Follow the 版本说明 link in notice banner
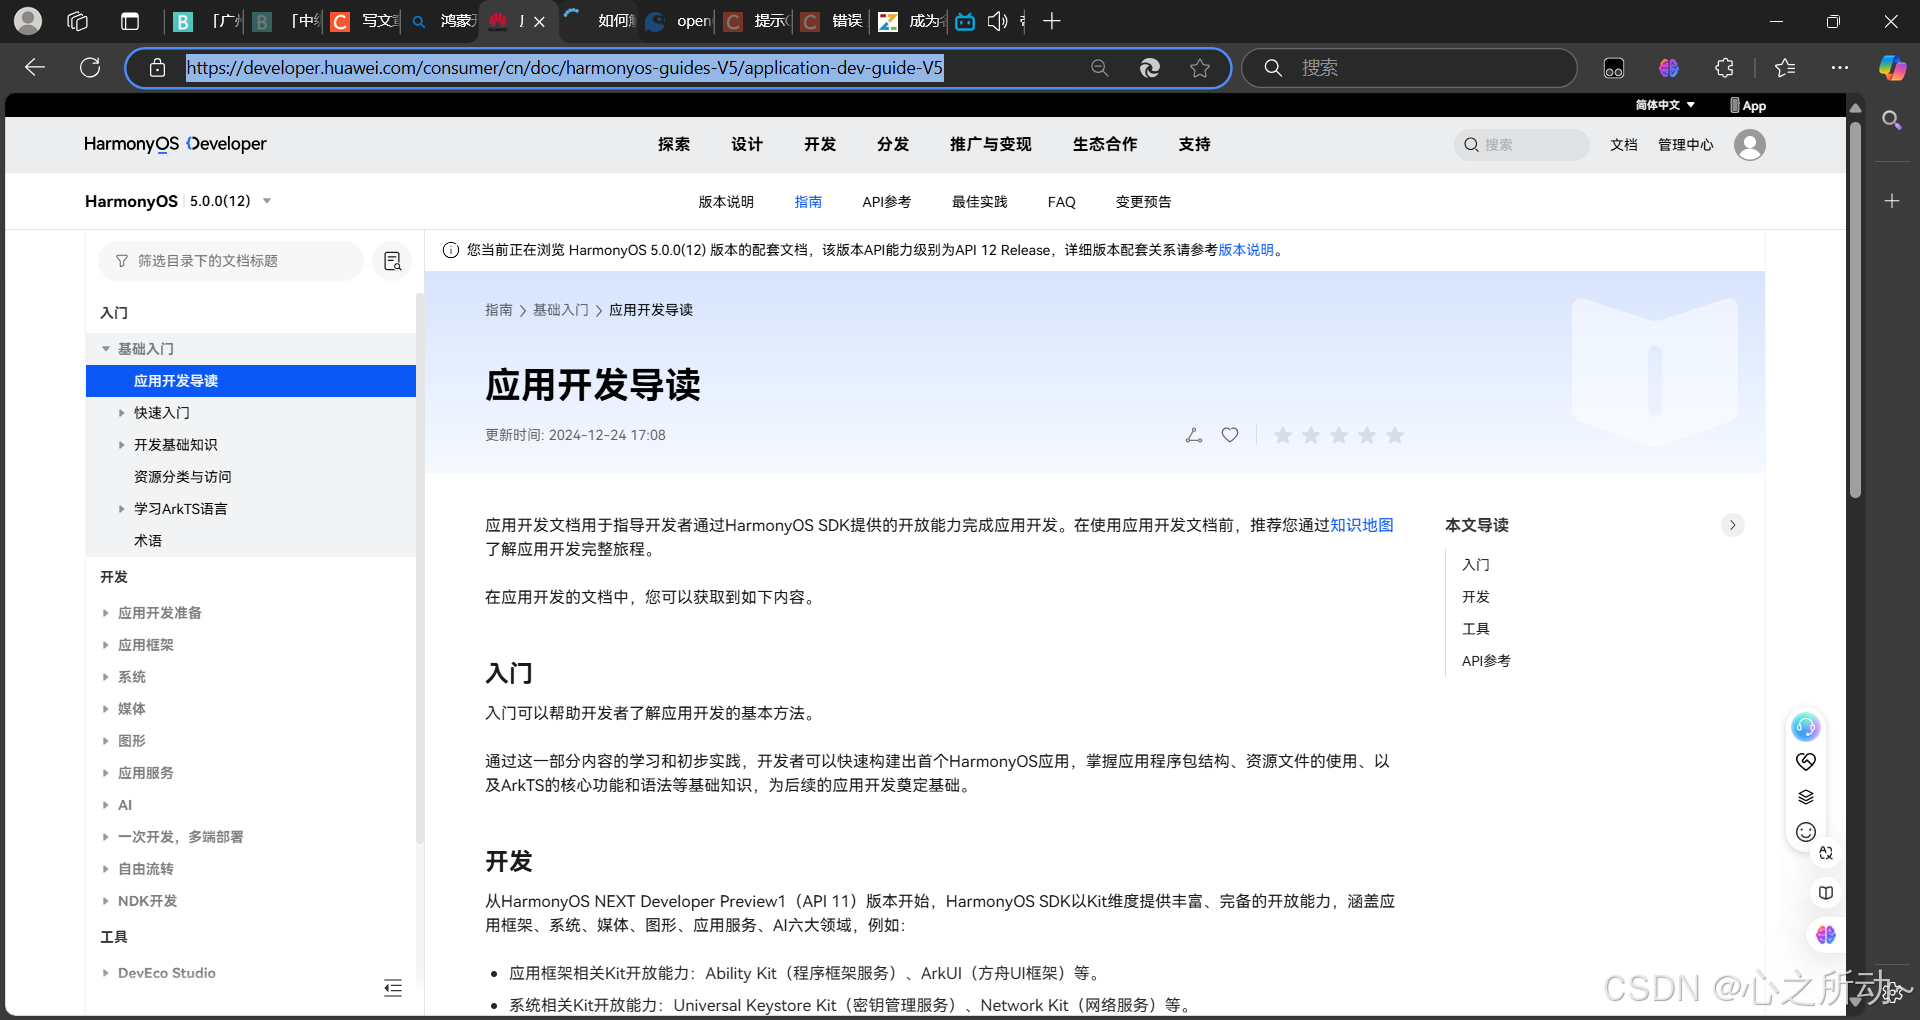The height and width of the screenshot is (1020, 1920). pos(1246,250)
